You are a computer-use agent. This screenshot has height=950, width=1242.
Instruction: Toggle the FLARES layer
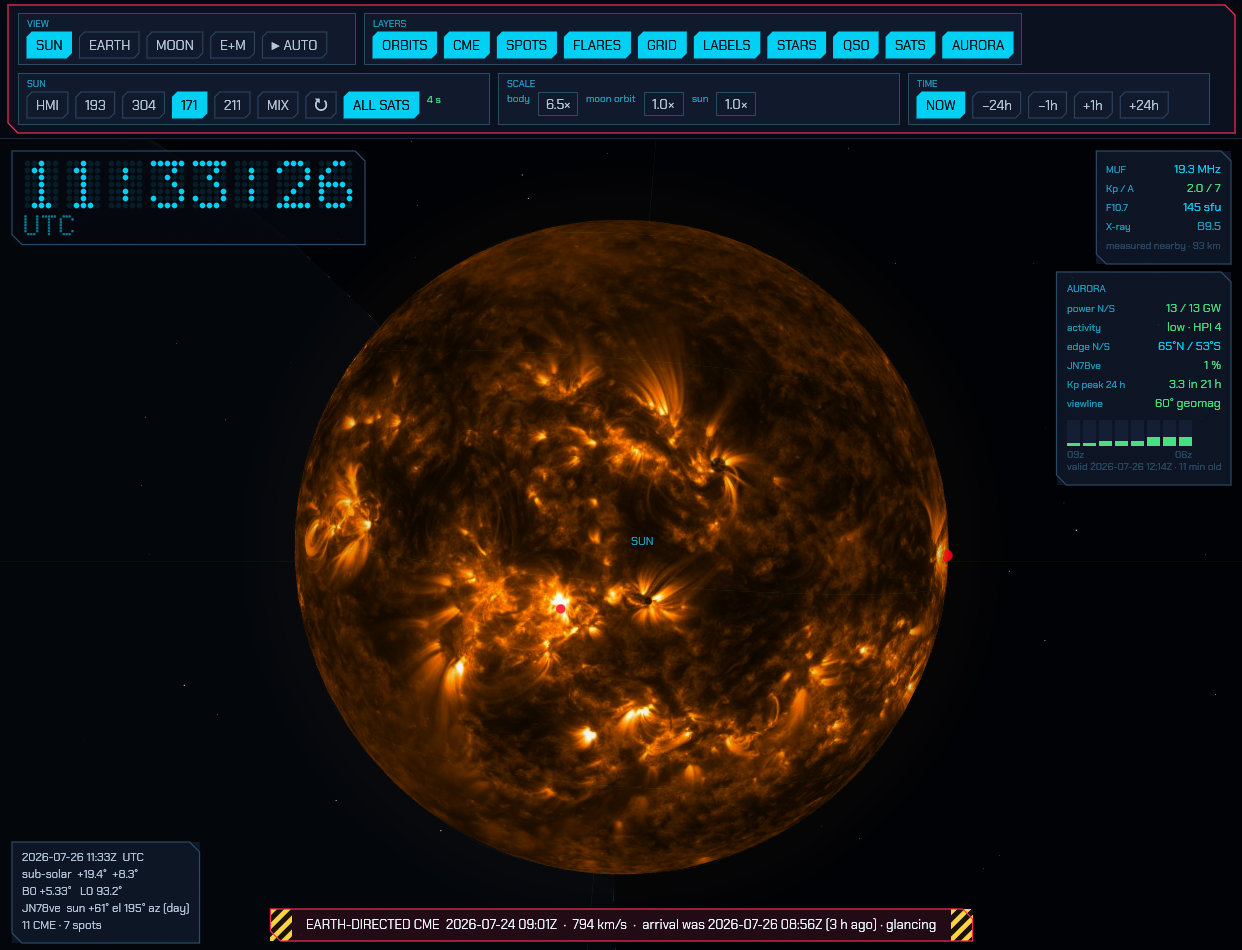[597, 45]
